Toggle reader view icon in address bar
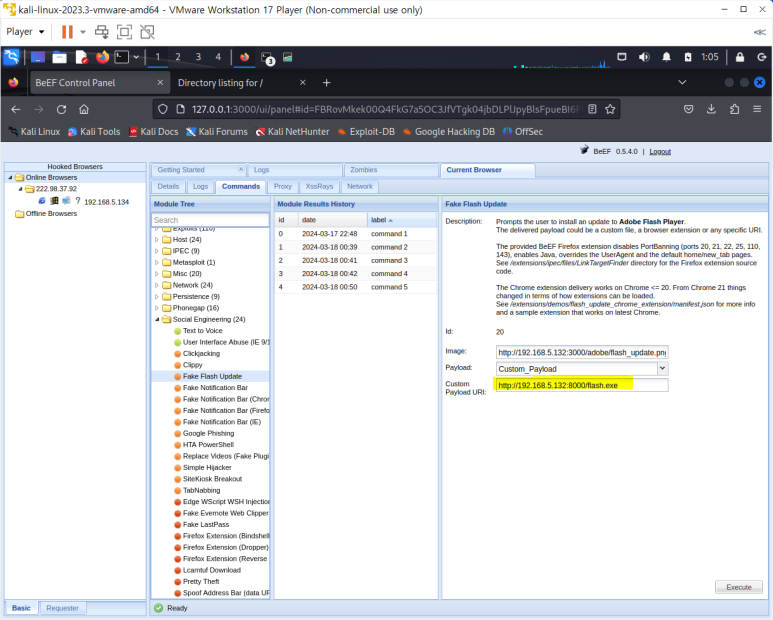 point(593,109)
